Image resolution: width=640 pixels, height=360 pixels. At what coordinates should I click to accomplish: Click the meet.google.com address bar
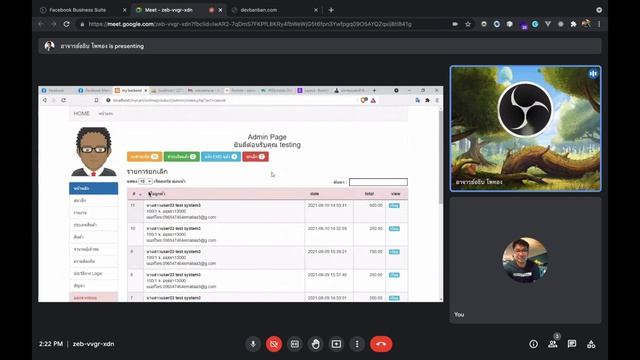261,24
